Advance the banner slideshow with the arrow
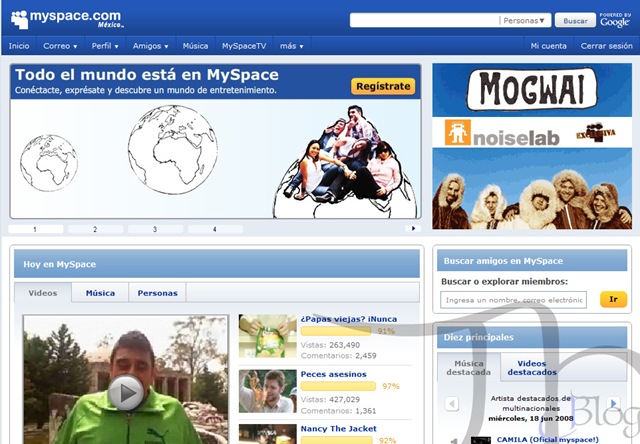 [x=413, y=229]
